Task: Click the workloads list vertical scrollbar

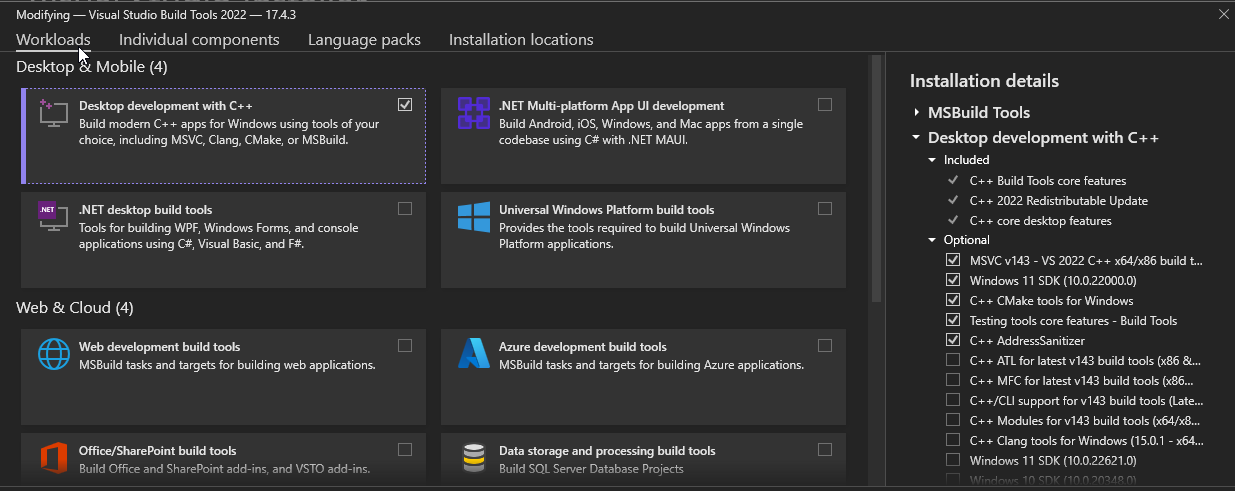Action: 877,180
